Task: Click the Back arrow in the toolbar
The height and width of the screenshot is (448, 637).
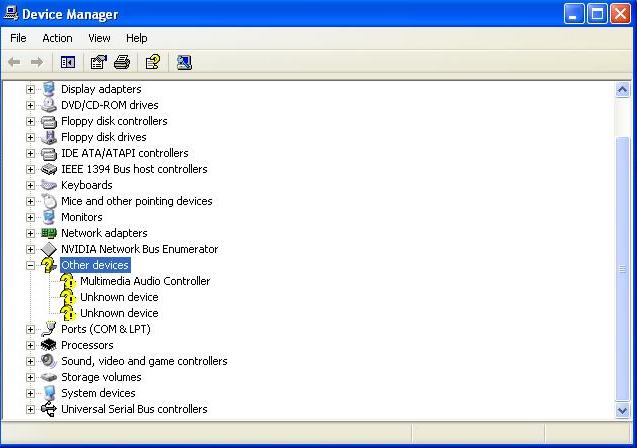Action: tap(14, 62)
